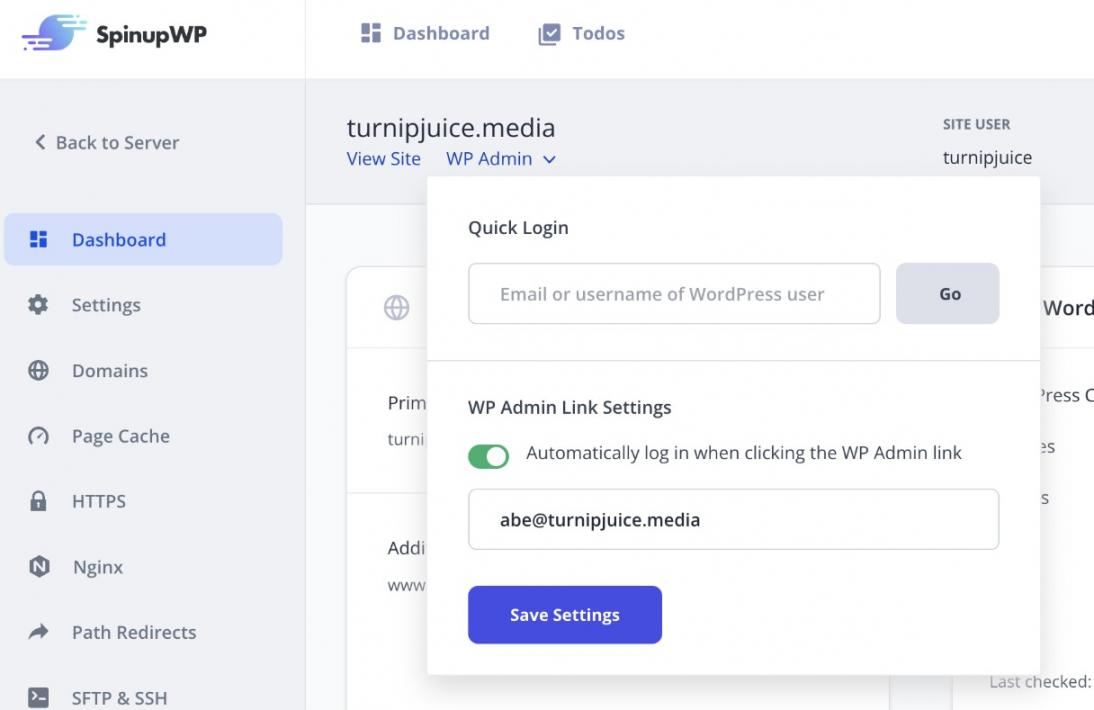This screenshot has width=1094, height=710.
Task: Click the Dashboard grid icon in top navigation
Action: click(x=370, y=33)
